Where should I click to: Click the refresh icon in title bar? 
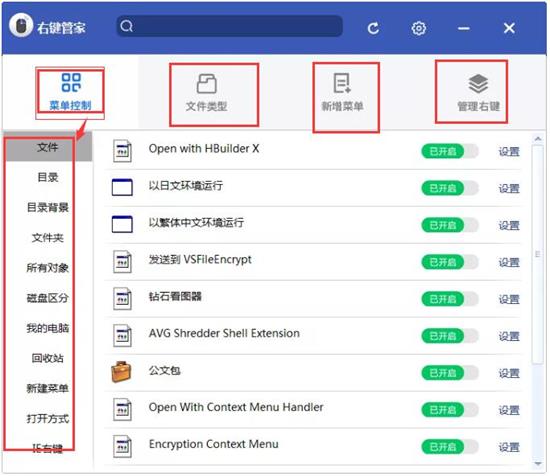pyautogui.click(x=373, y=28)
